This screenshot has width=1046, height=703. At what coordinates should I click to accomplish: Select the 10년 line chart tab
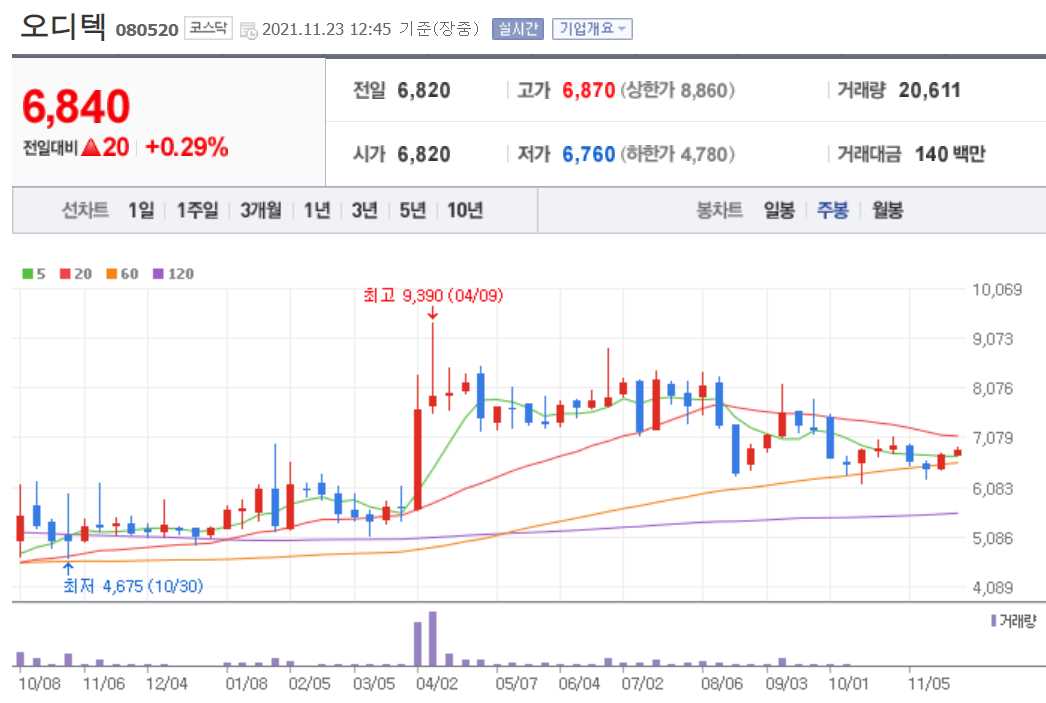464,211
